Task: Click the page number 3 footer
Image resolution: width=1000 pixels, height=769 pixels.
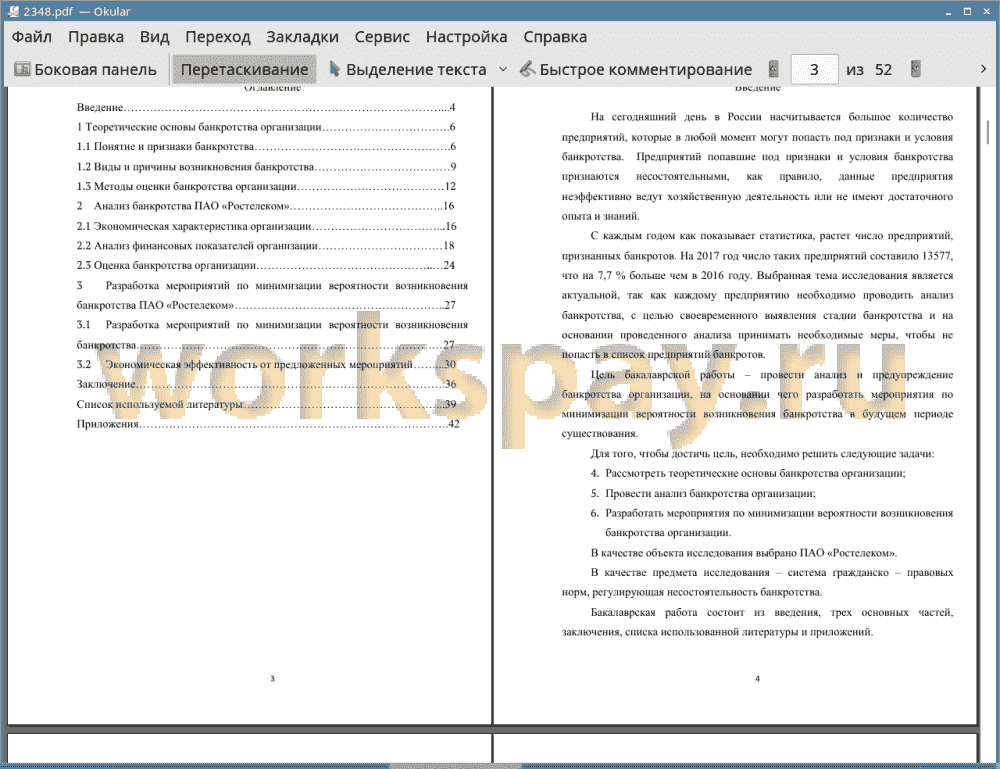Action: [272, 678]
